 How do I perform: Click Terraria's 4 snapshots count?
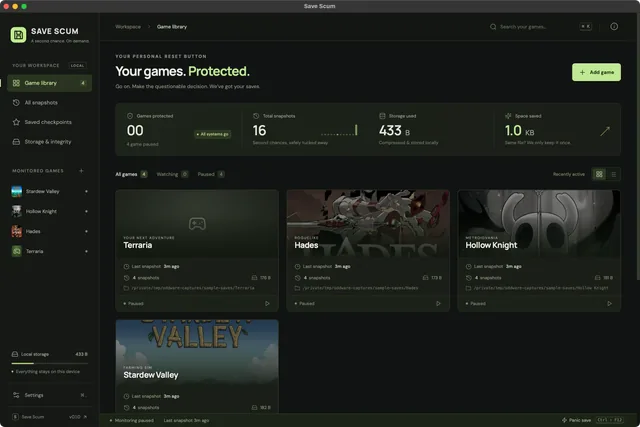[146, 278]
